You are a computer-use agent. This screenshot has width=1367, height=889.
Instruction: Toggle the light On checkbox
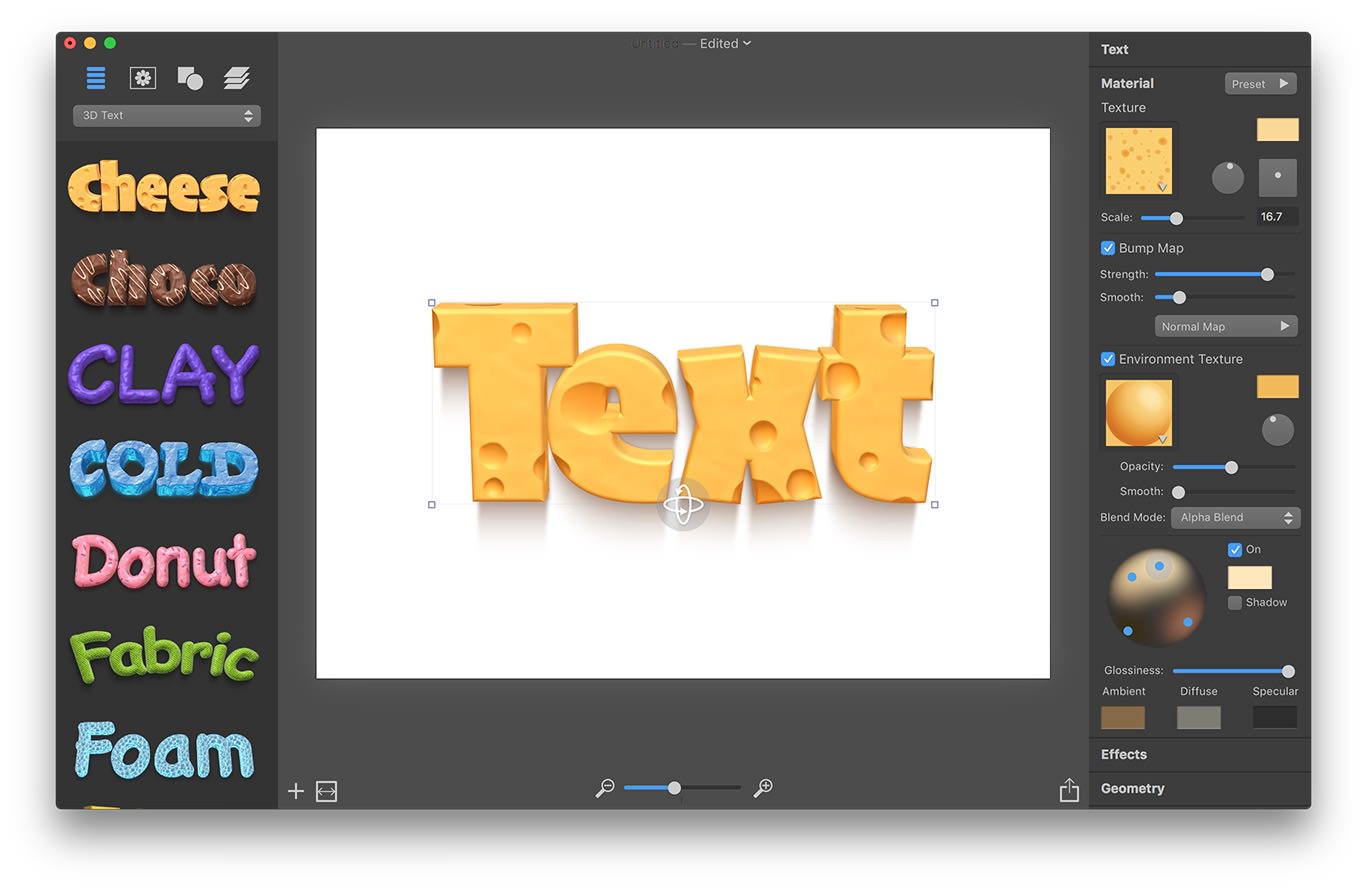1235,550
